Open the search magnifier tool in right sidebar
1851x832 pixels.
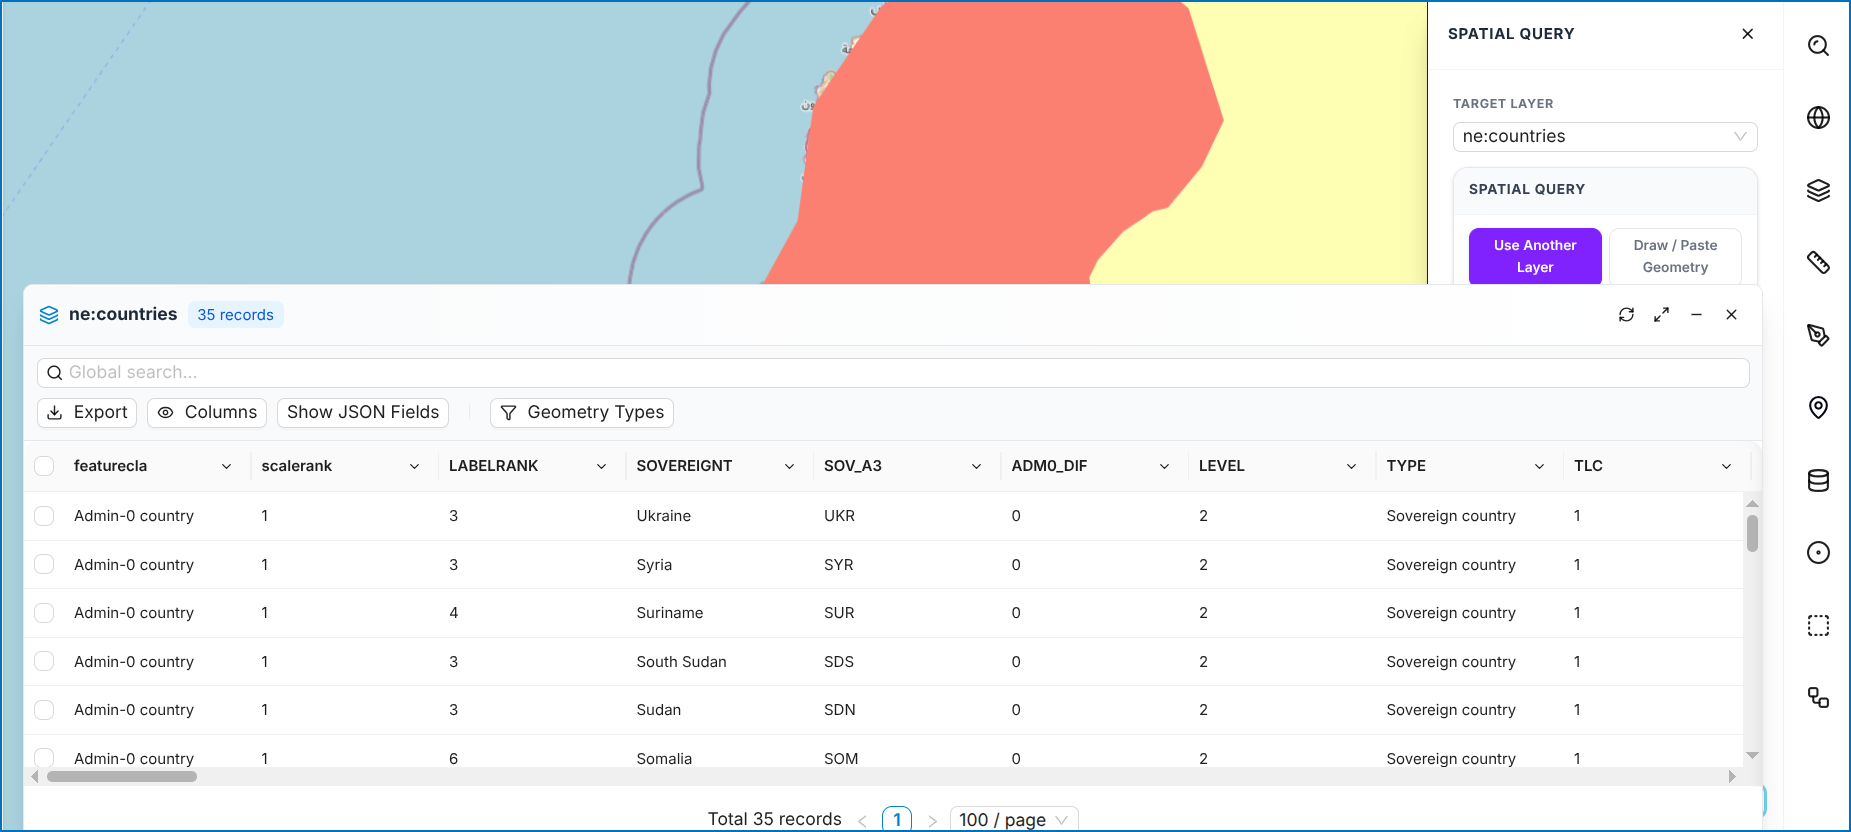click(1818, 46)
